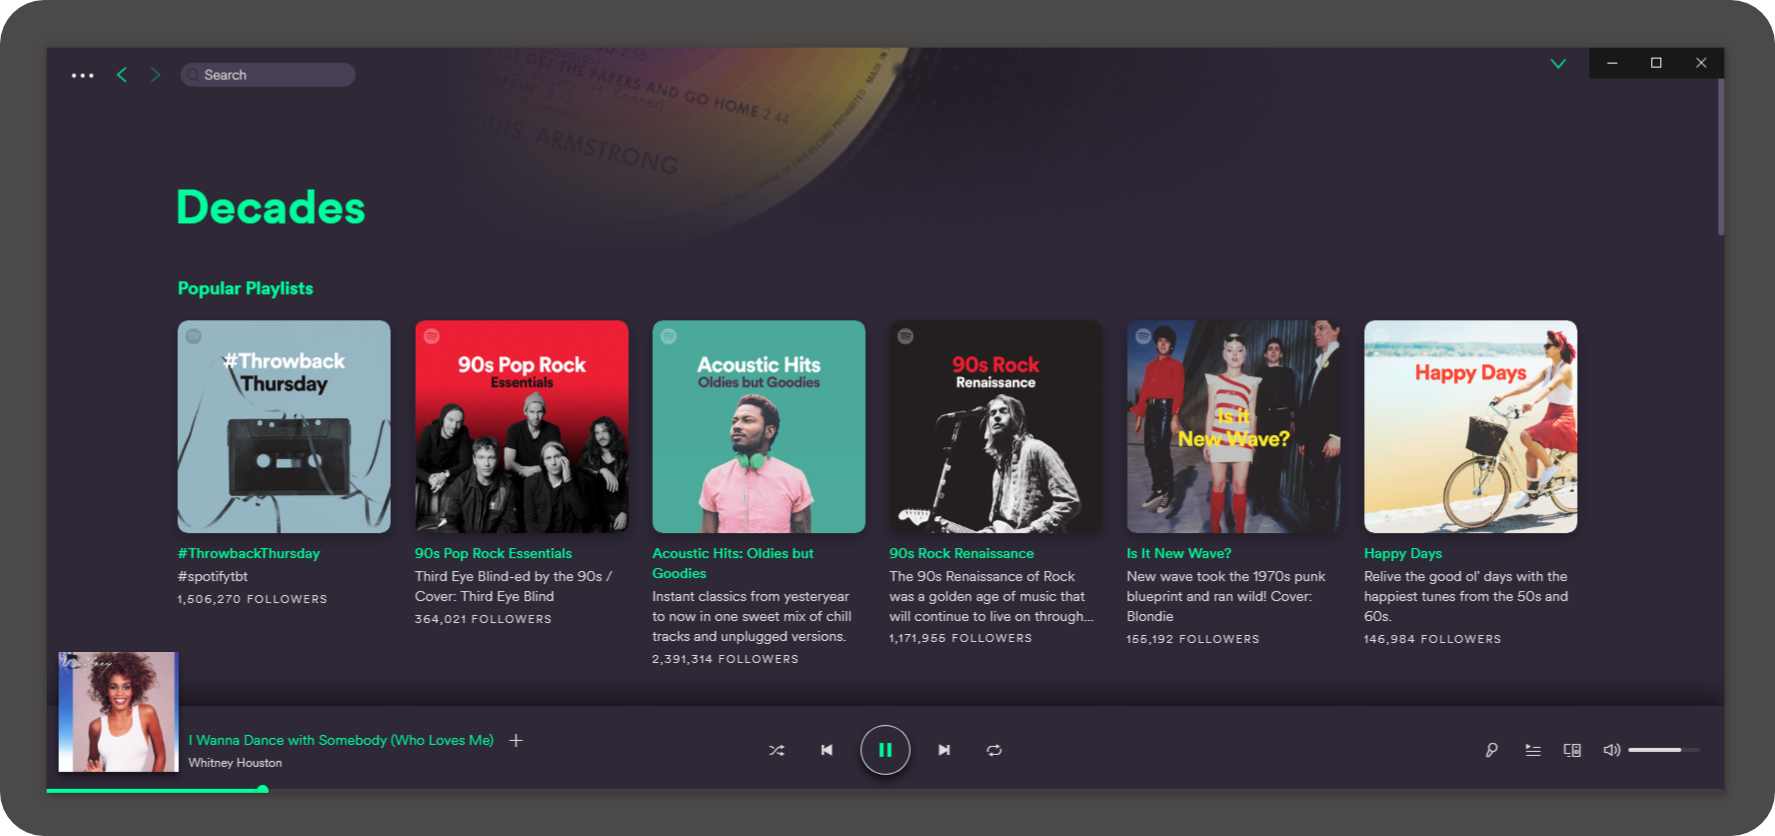Go forward with the right arrow
Viewport: 1775px width, 836px height.
pyautogui.click(x=155, y=75)
